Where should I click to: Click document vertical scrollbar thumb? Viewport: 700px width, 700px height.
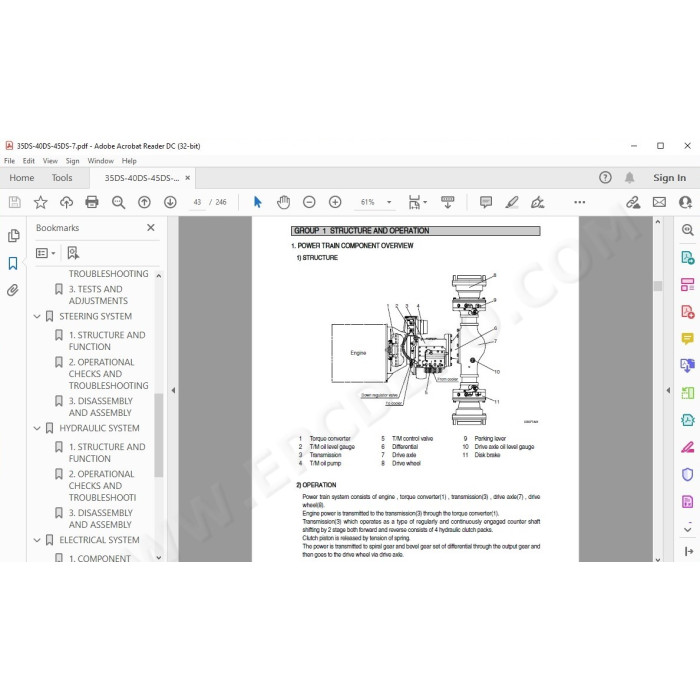[x=658, y=286]
